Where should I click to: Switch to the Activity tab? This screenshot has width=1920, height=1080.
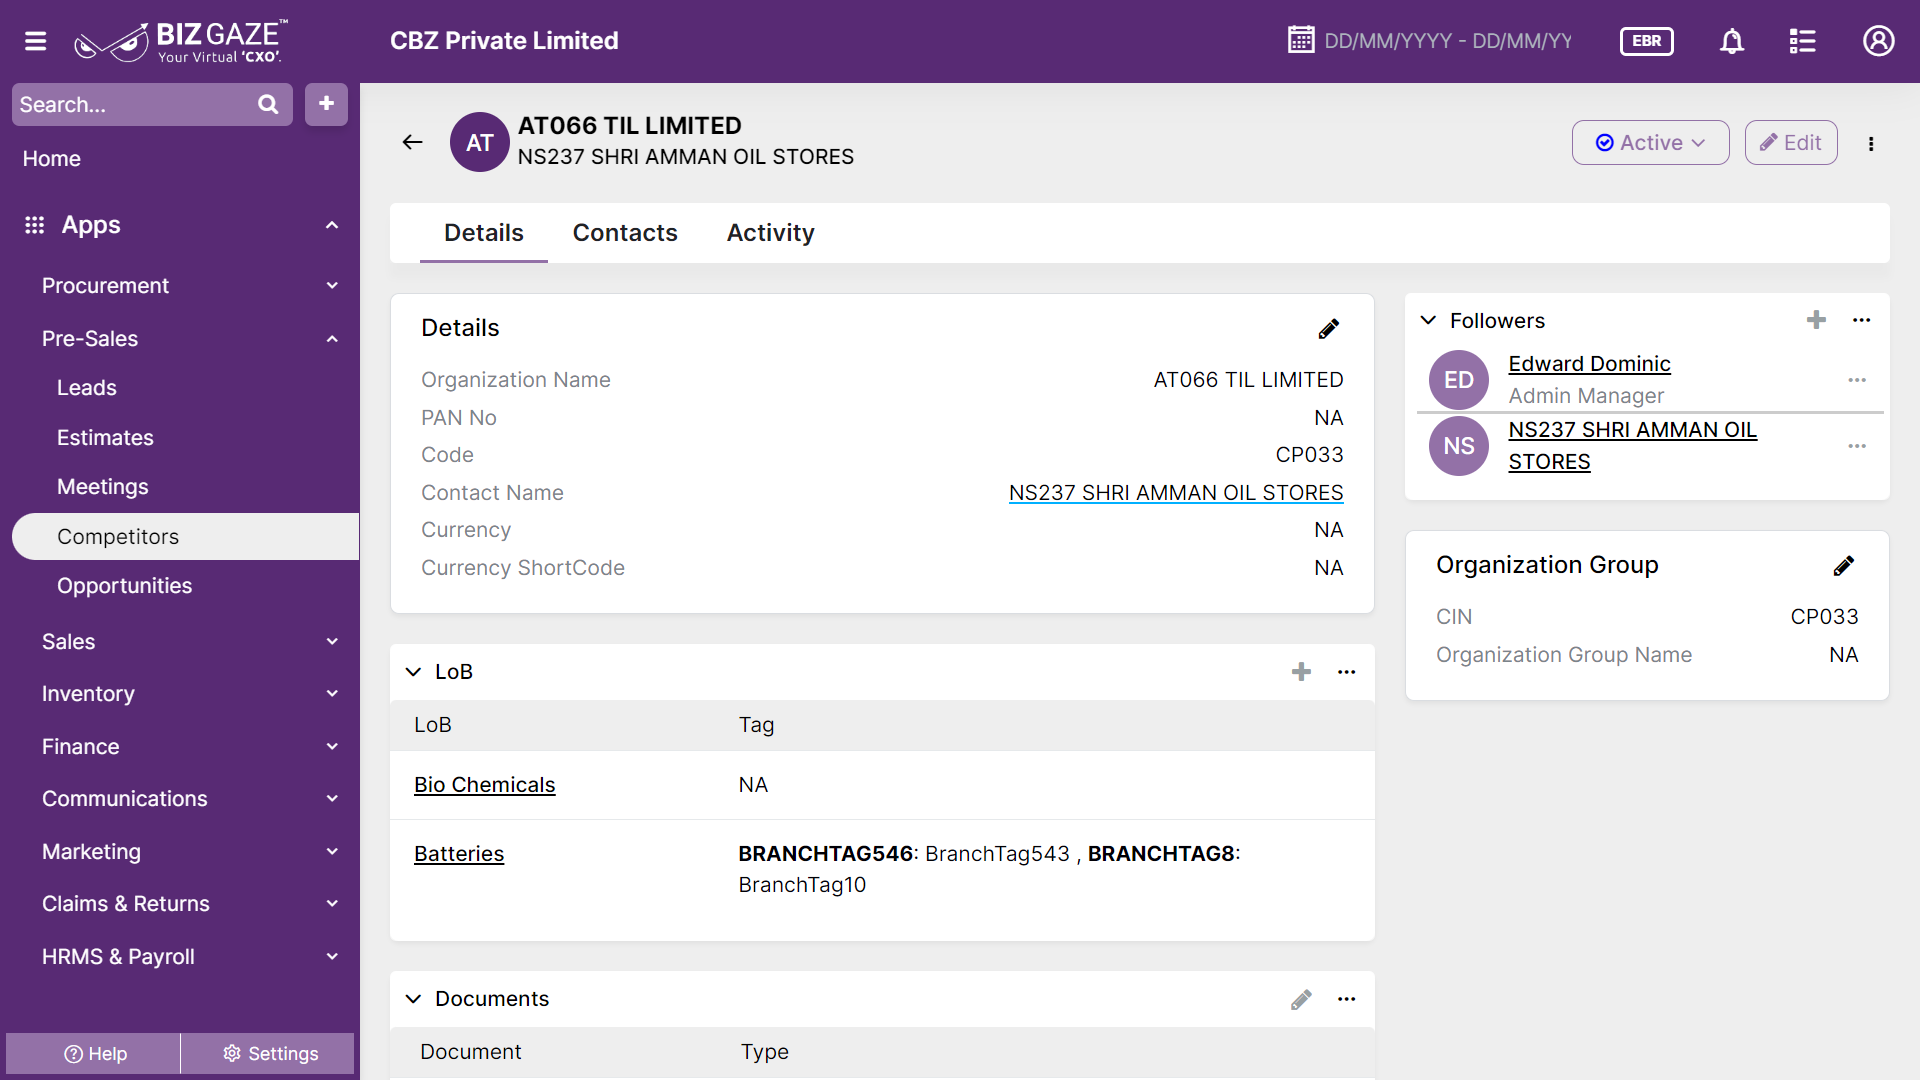pos(770,233)
